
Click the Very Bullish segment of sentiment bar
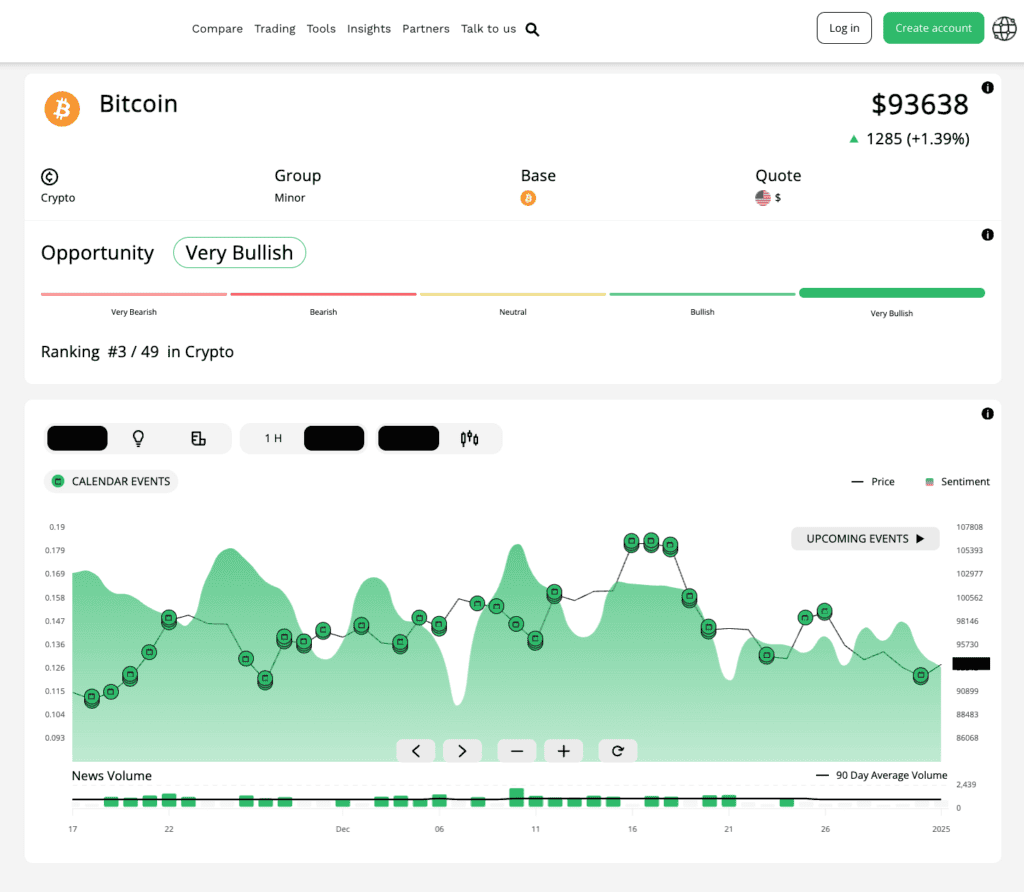891,294
